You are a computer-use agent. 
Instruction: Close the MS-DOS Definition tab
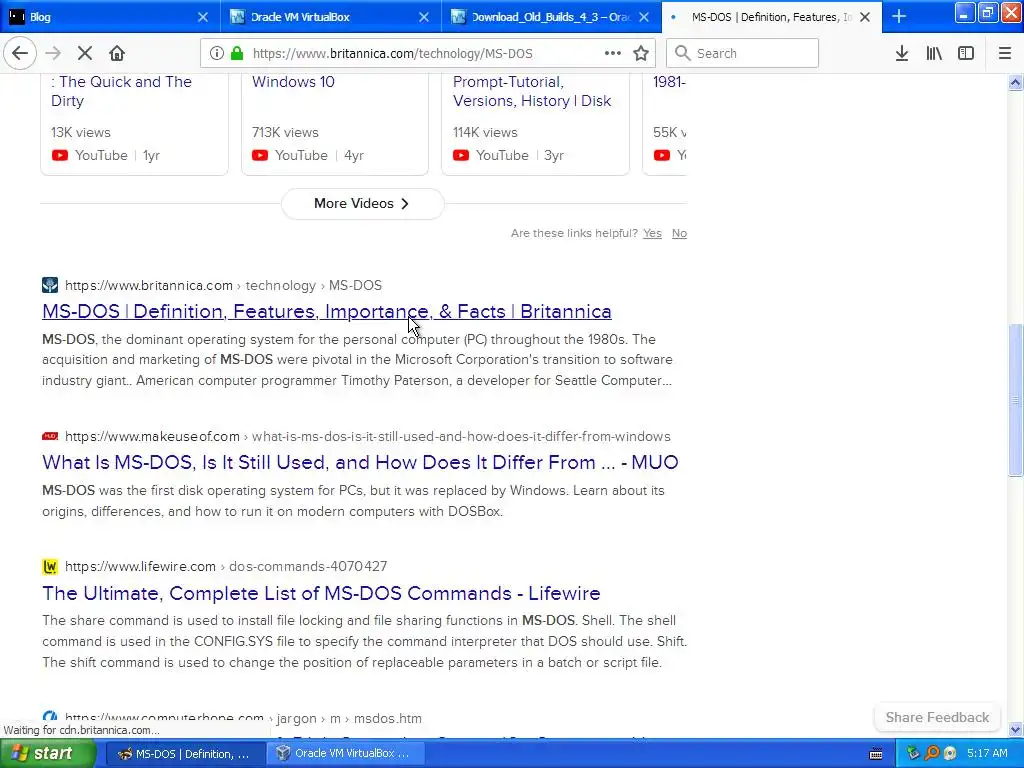pyautogui.click(x=865, y=17)
